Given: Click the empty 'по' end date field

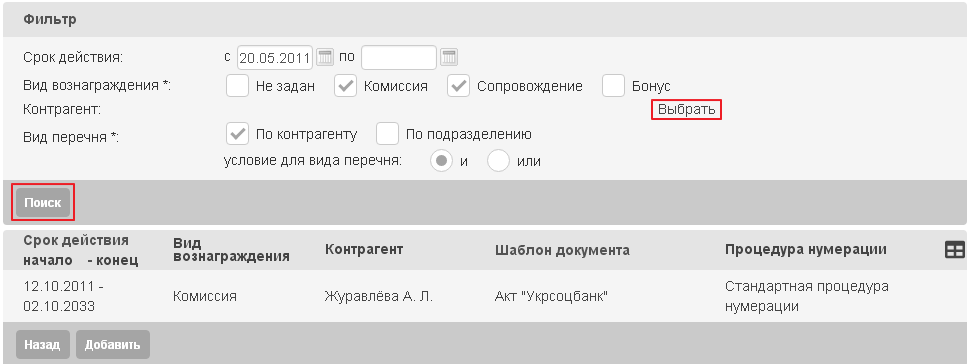Looking at the screenshot, I should (x=399, y=58).
